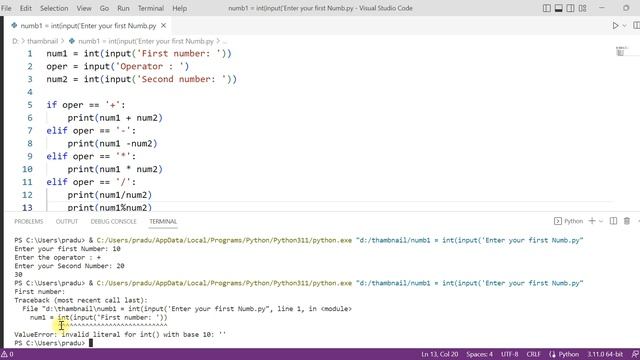Open the new terminal profile dropdown
Viewport: 640px width, 360px height.
click(x=601, y=221)
